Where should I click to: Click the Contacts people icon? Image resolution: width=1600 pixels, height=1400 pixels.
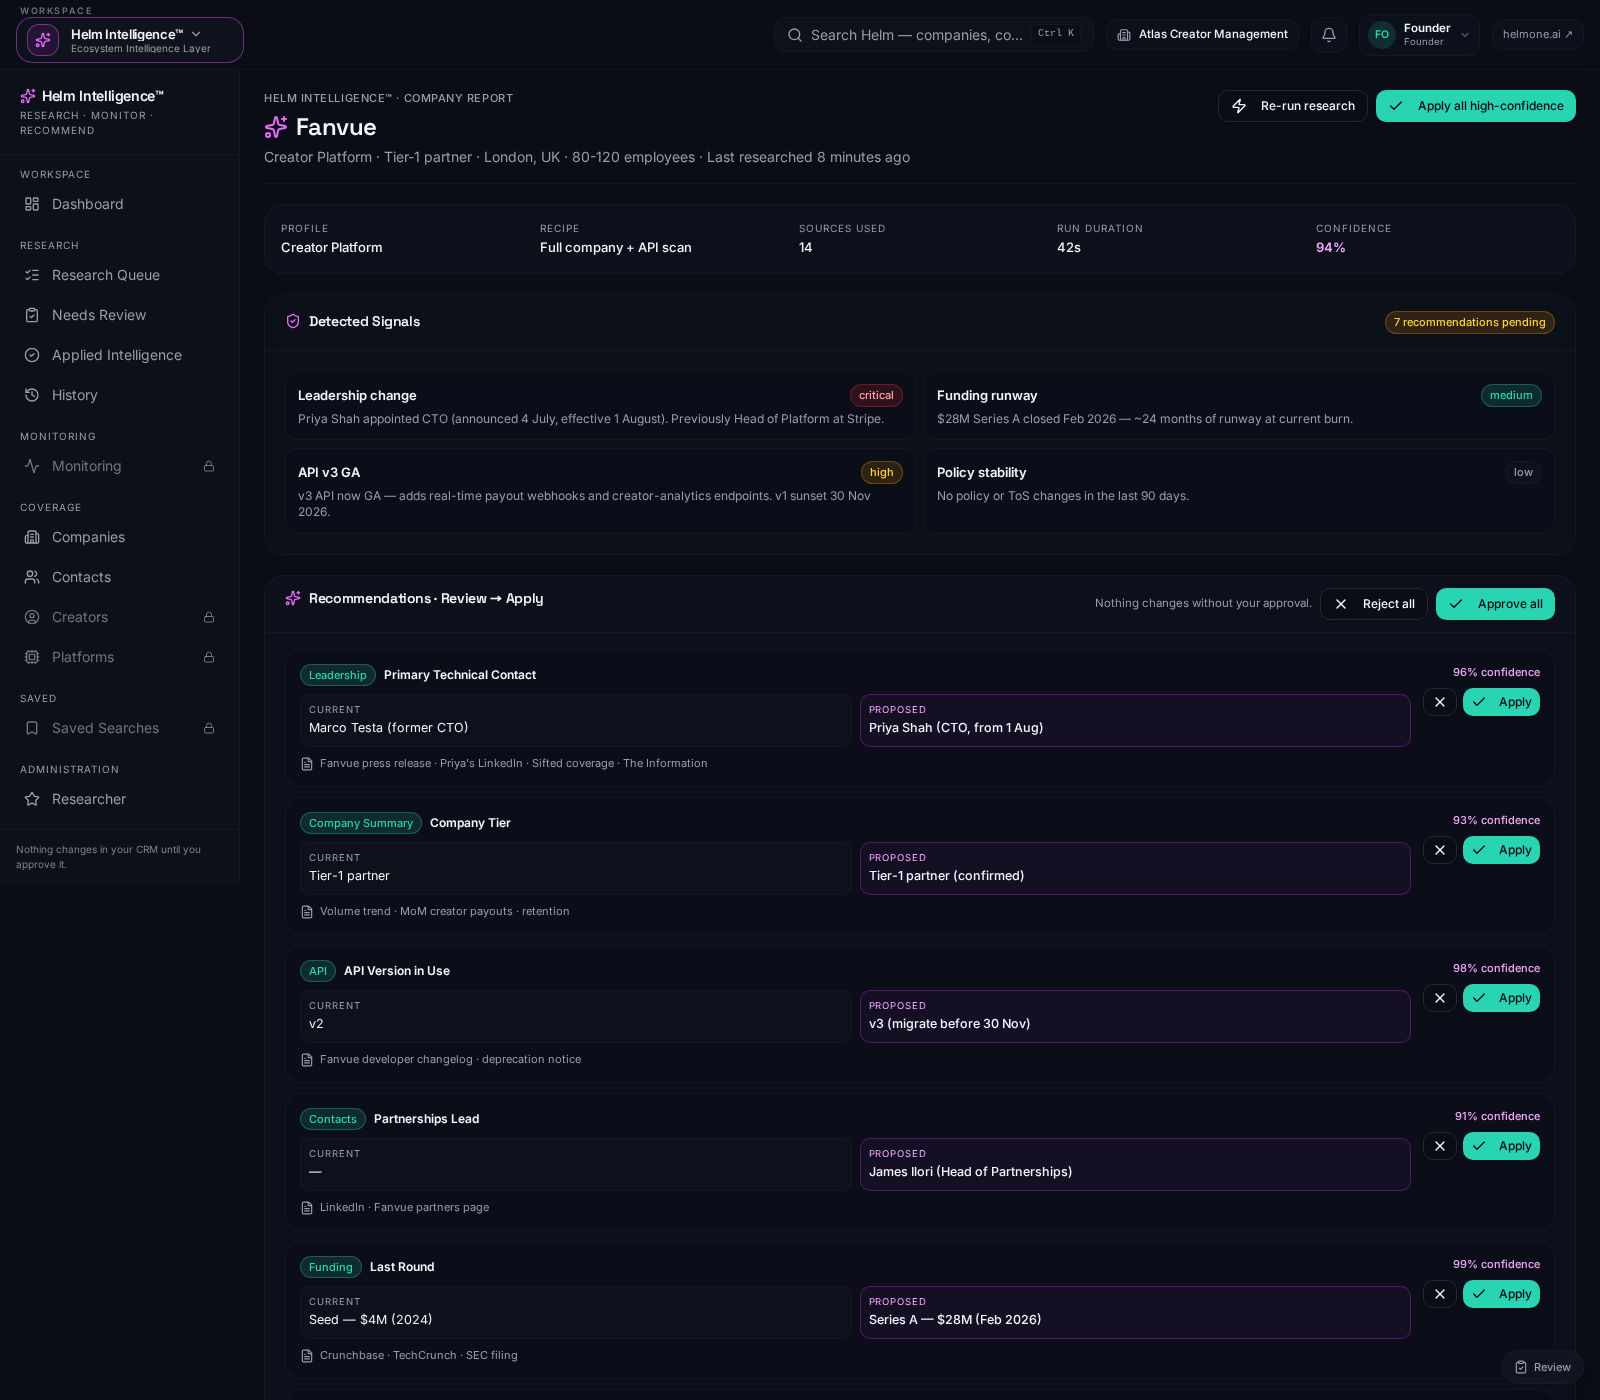tap(32, 577)
